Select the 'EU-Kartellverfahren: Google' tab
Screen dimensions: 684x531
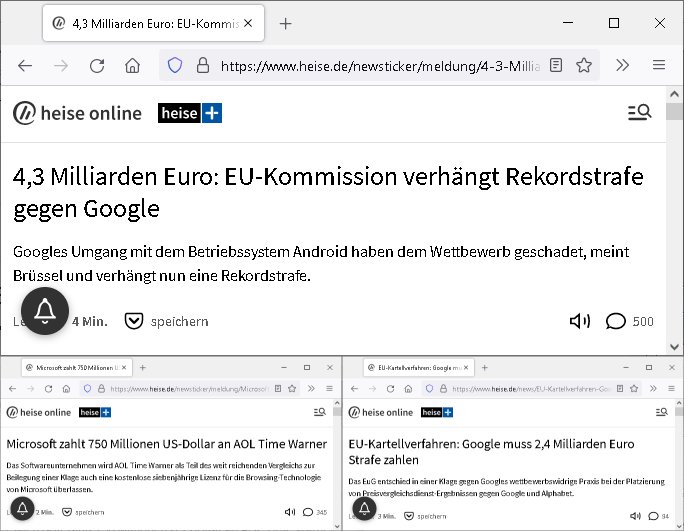point(419,368)
